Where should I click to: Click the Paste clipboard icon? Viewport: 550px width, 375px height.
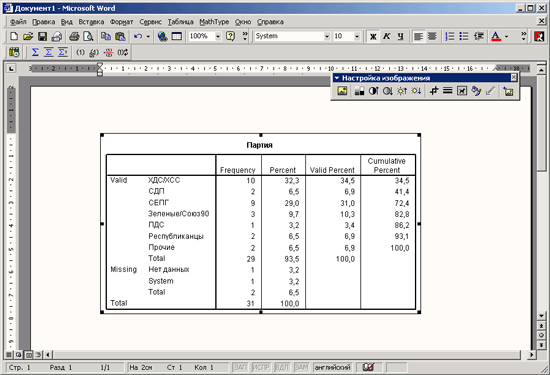[x=120, y=36]
